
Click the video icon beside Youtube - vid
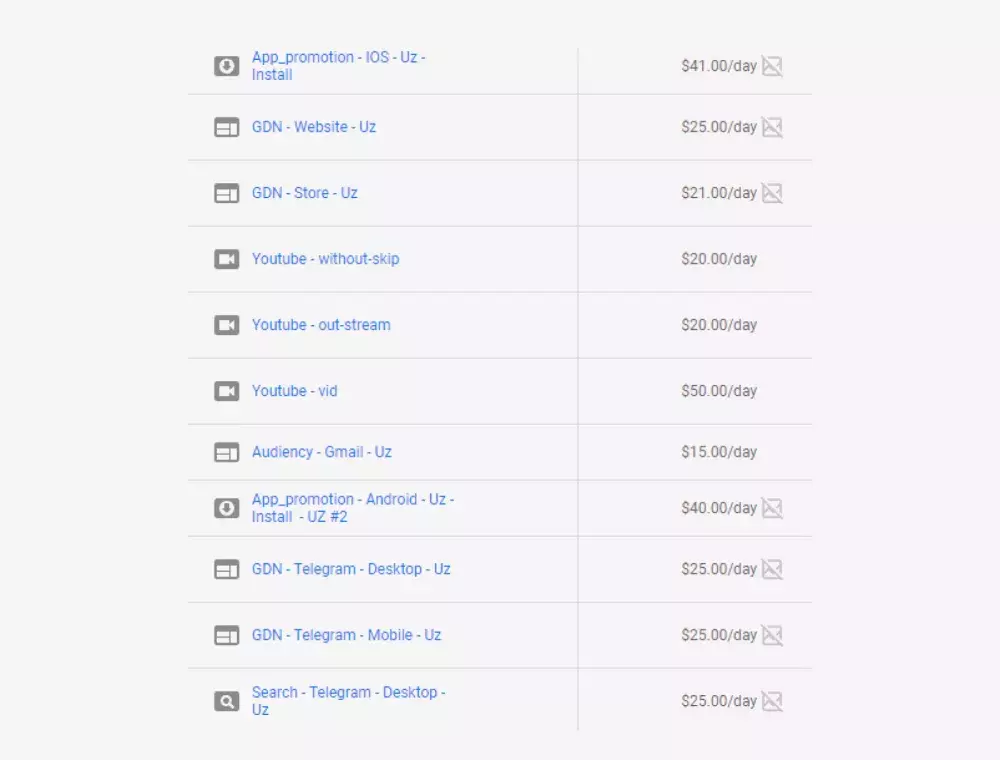[x=227, y=391]
